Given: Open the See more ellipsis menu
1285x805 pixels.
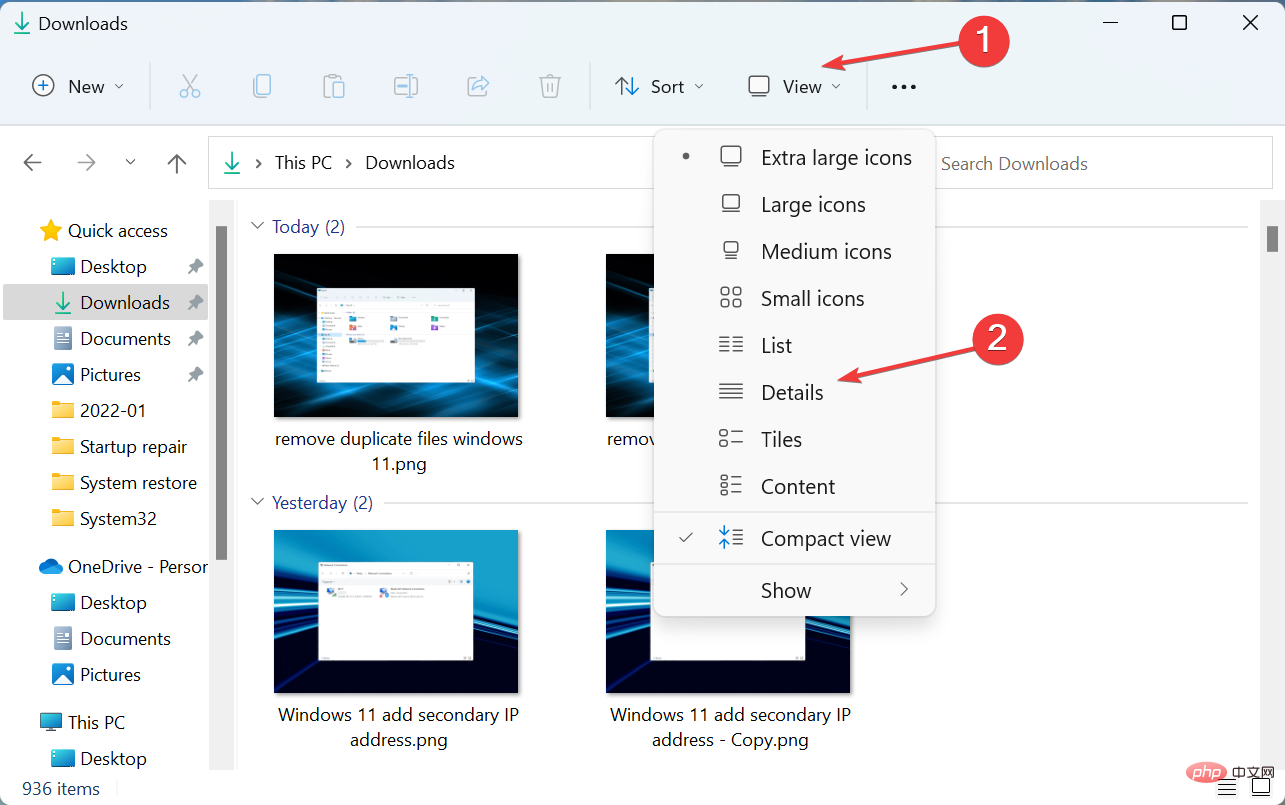Looking at the screenshot, I should (x=904, y=87).
